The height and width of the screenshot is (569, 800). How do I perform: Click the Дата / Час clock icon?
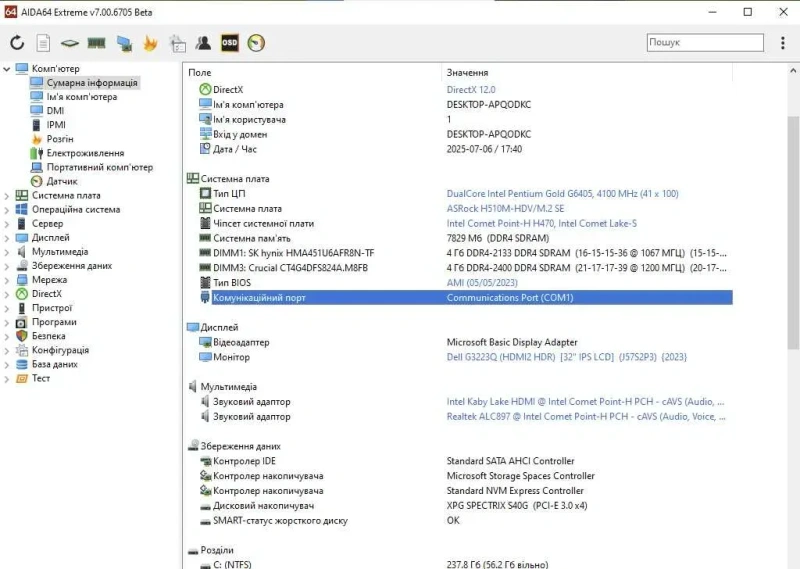coord(205,149)
